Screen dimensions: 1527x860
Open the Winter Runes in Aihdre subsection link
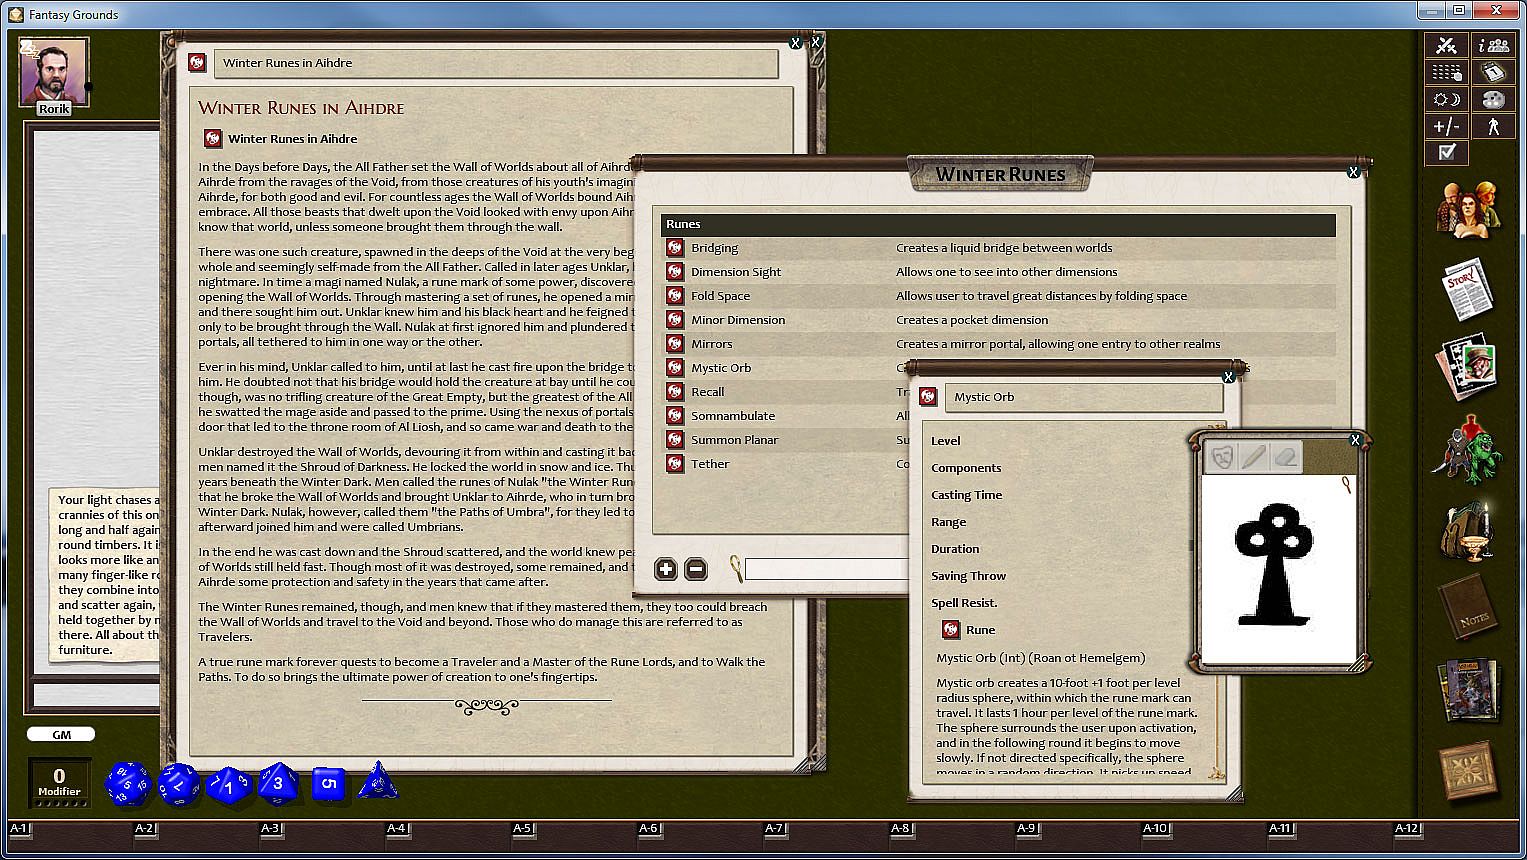212,139
